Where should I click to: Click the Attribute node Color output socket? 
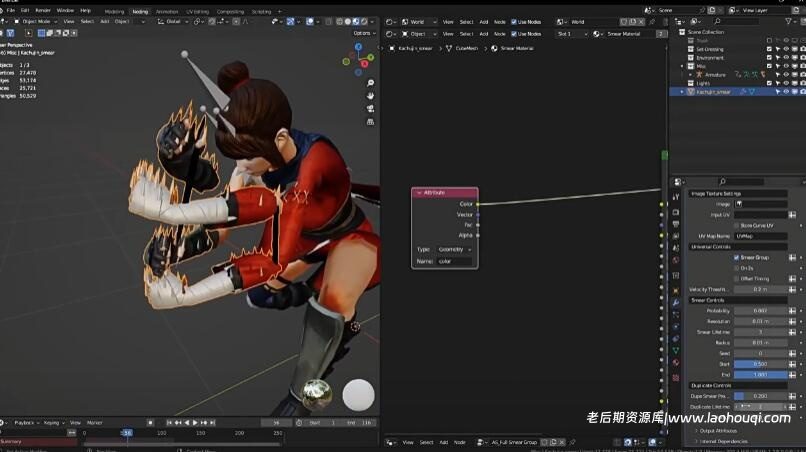pyautogui.click(x=478, y=204)
